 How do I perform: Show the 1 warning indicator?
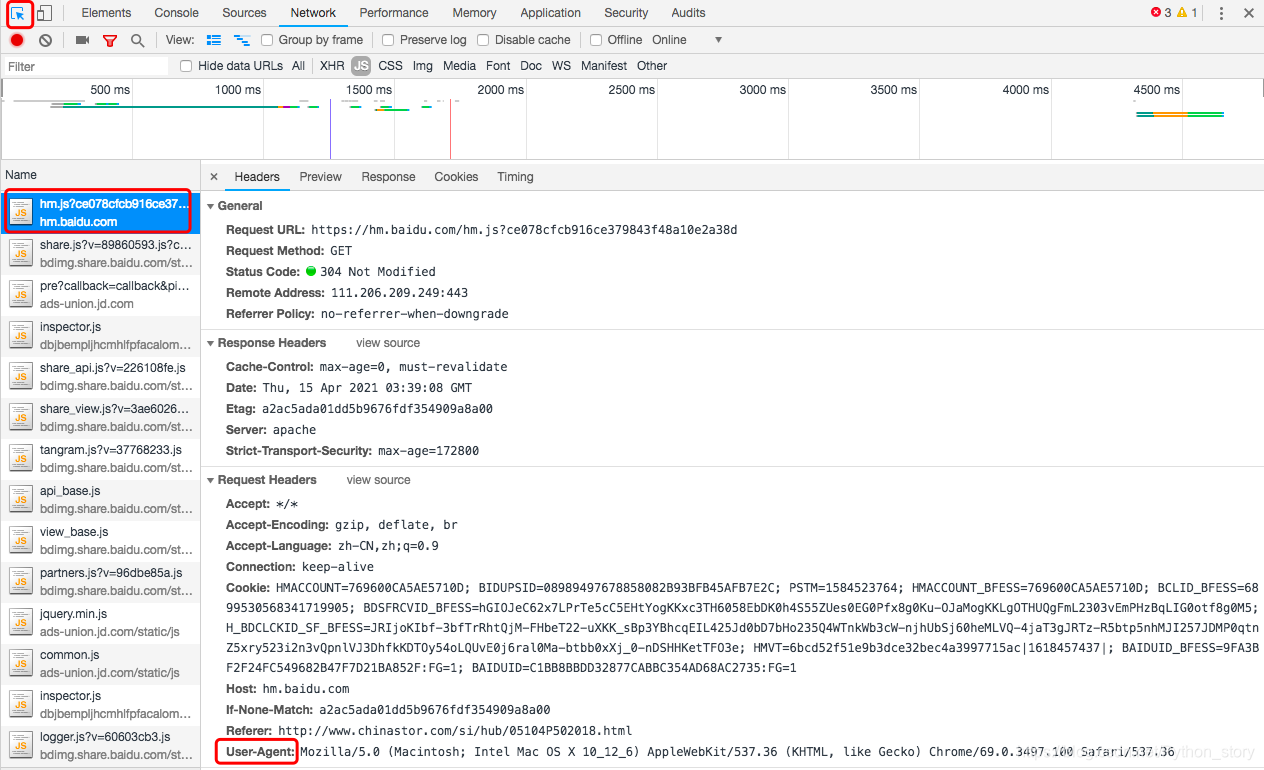[x=1187, y=13]
